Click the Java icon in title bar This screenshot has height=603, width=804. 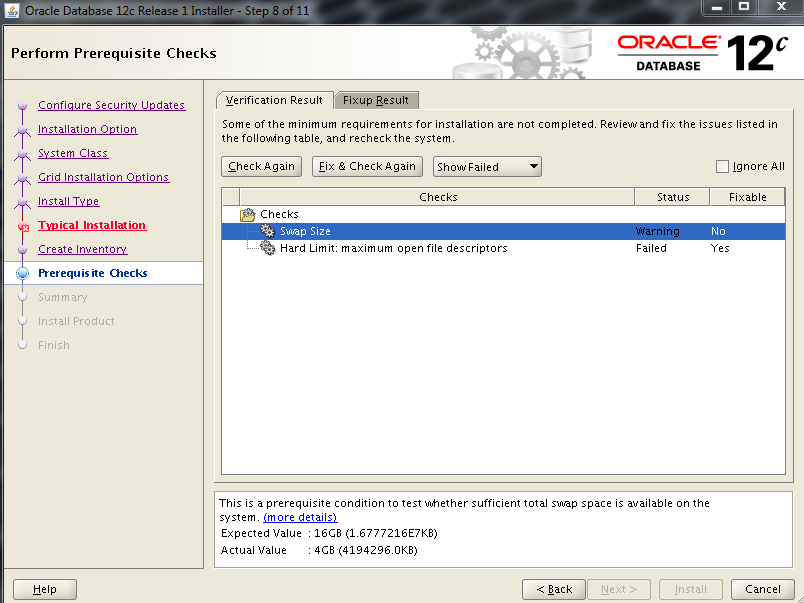click(11, 9)
